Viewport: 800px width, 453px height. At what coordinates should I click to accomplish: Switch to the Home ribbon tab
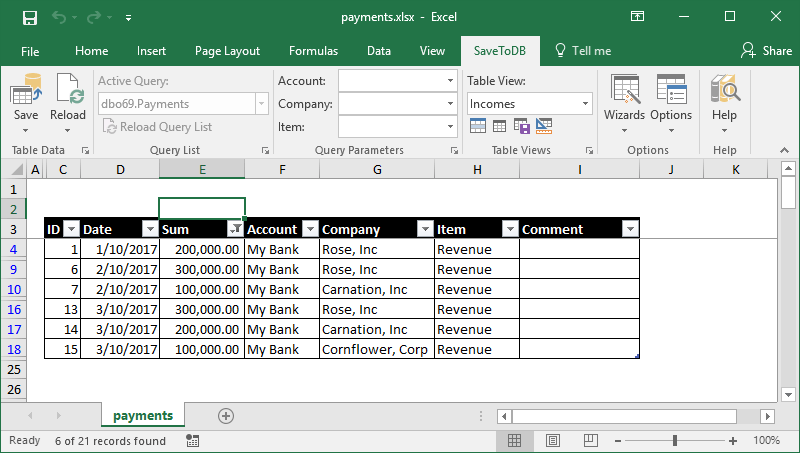[91, 51]
